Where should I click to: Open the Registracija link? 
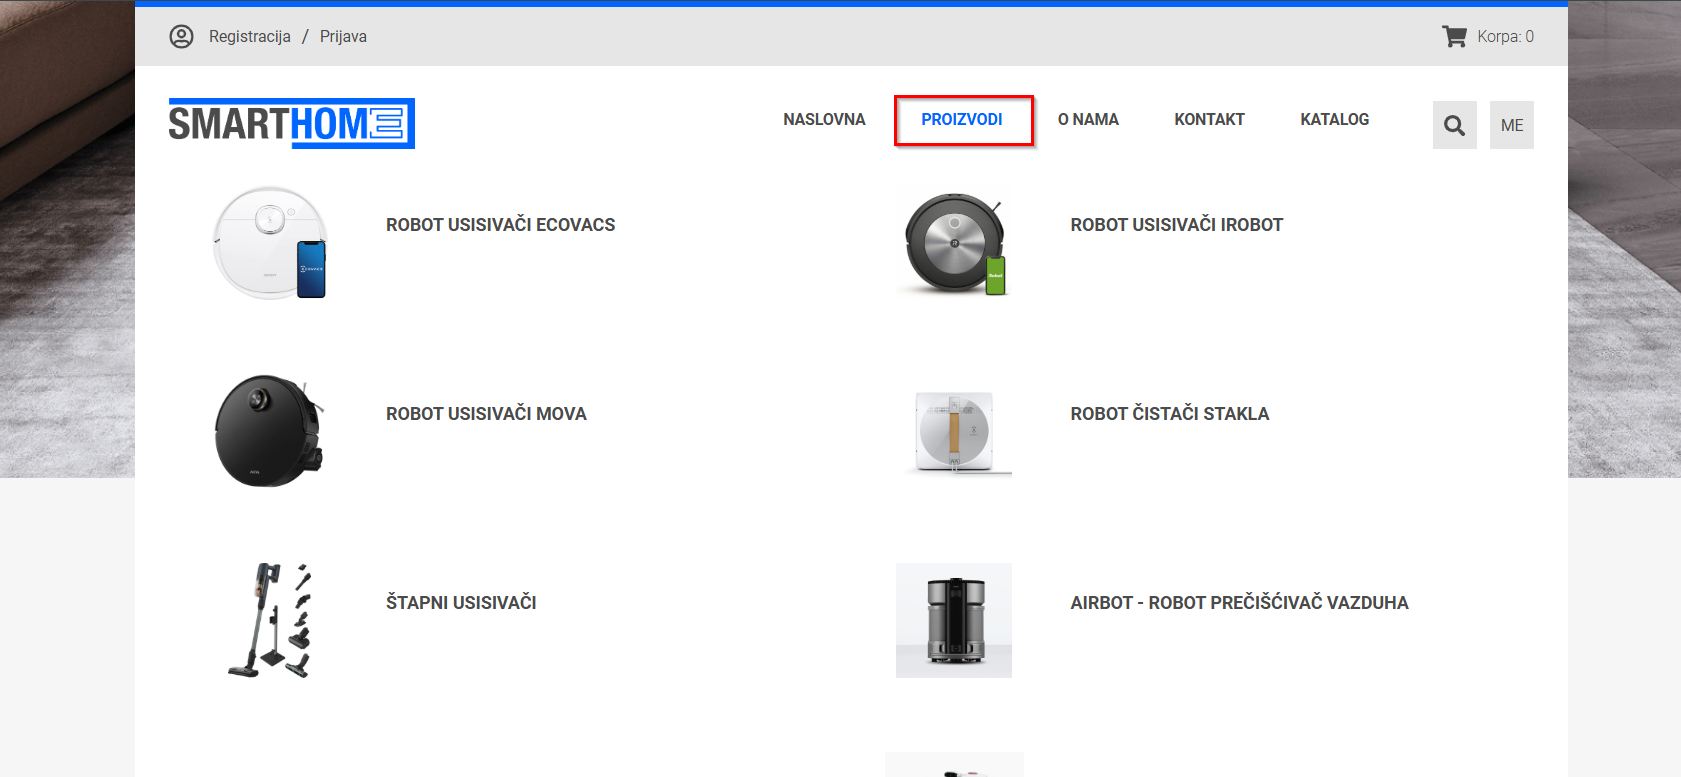[249, 37]
